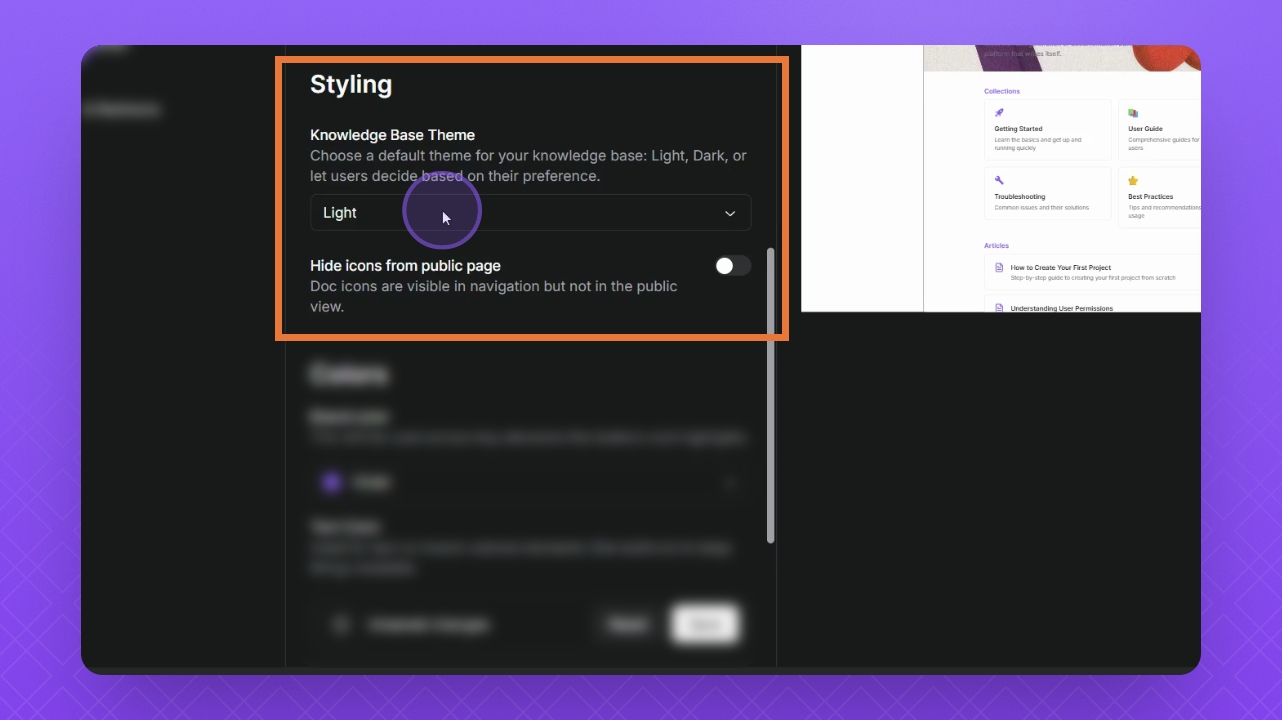1282x720 pixels.
Task: Click the 'Choose a default theme' description text
Action: [529, 166]
